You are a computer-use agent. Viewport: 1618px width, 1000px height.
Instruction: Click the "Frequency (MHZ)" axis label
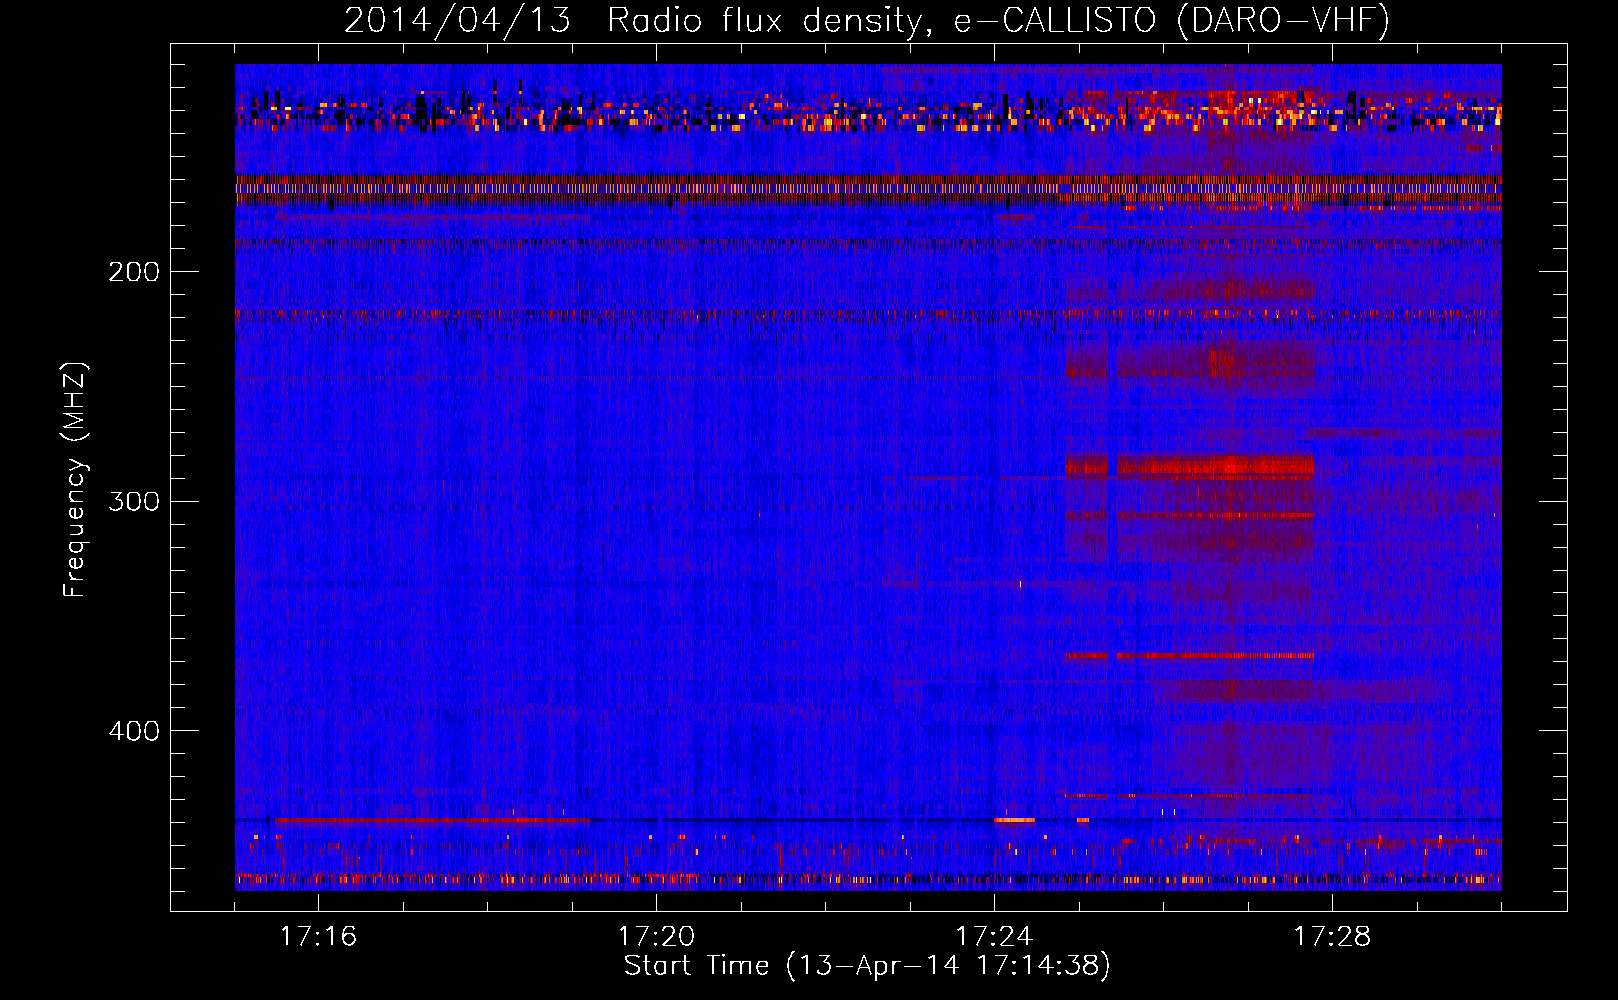pyautogui.click(x=75, y=480)
